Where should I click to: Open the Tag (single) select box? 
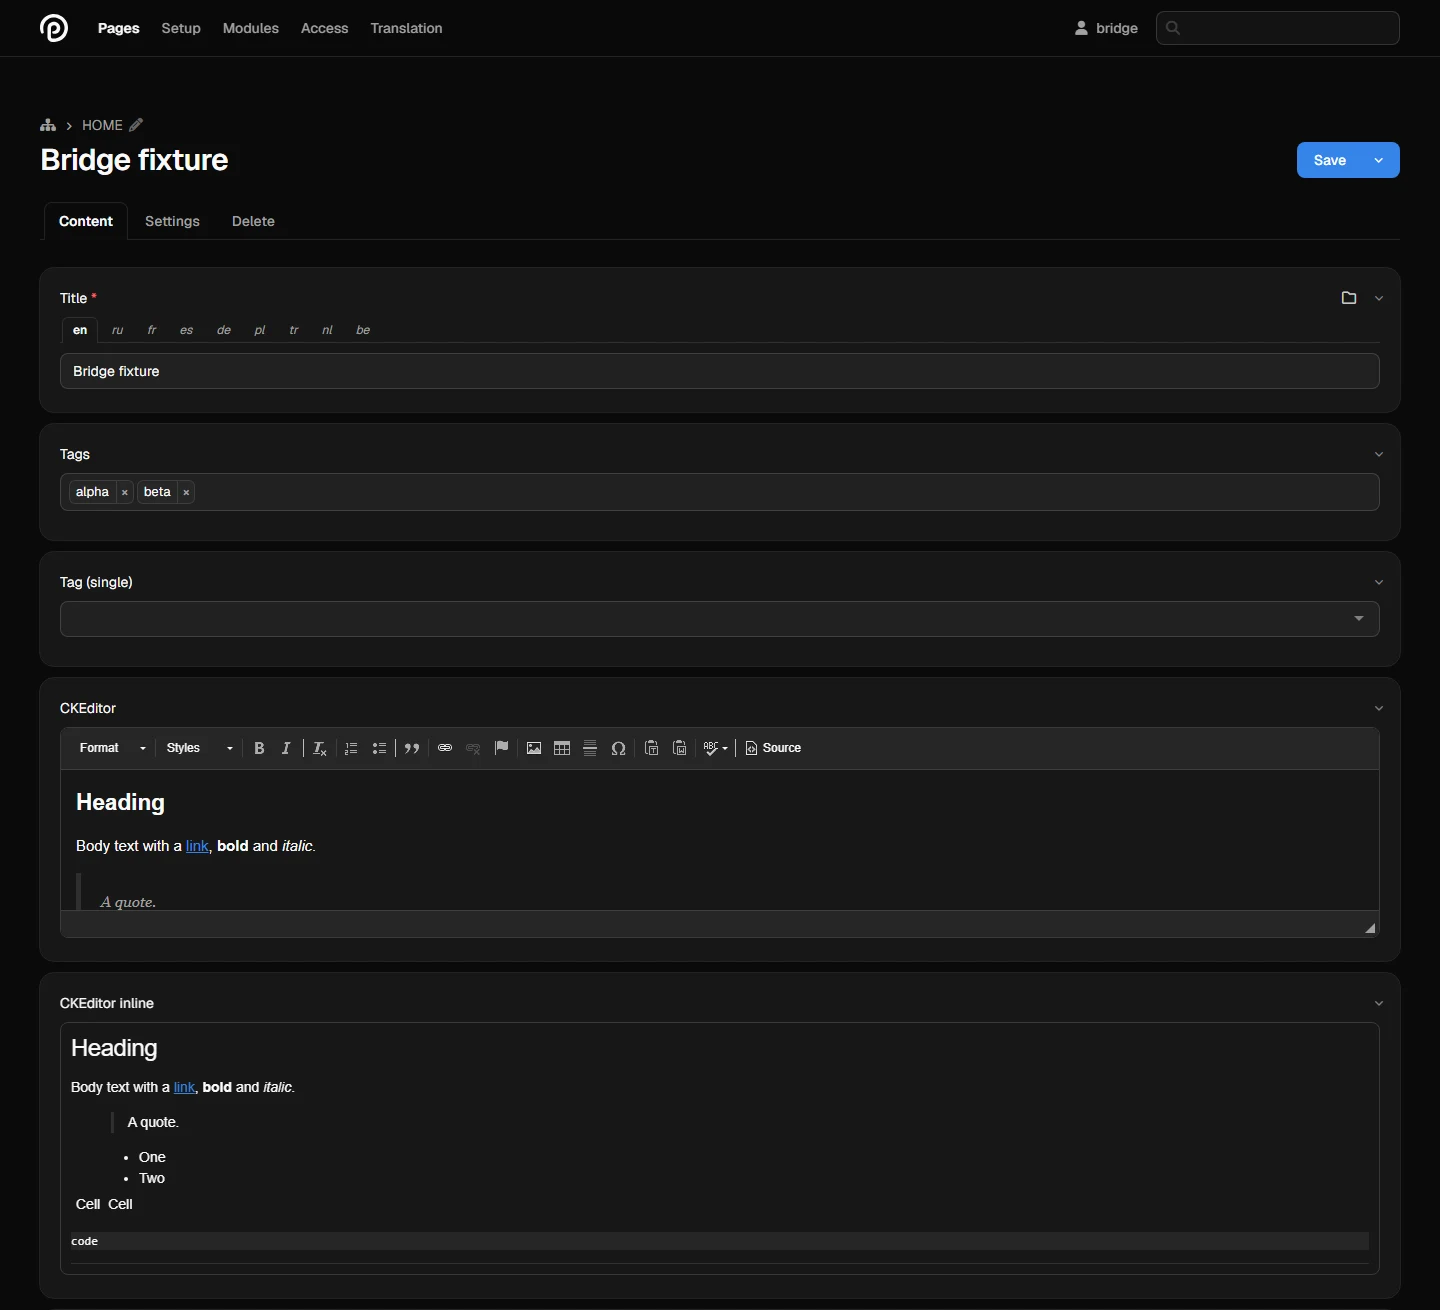coord(720,619)
